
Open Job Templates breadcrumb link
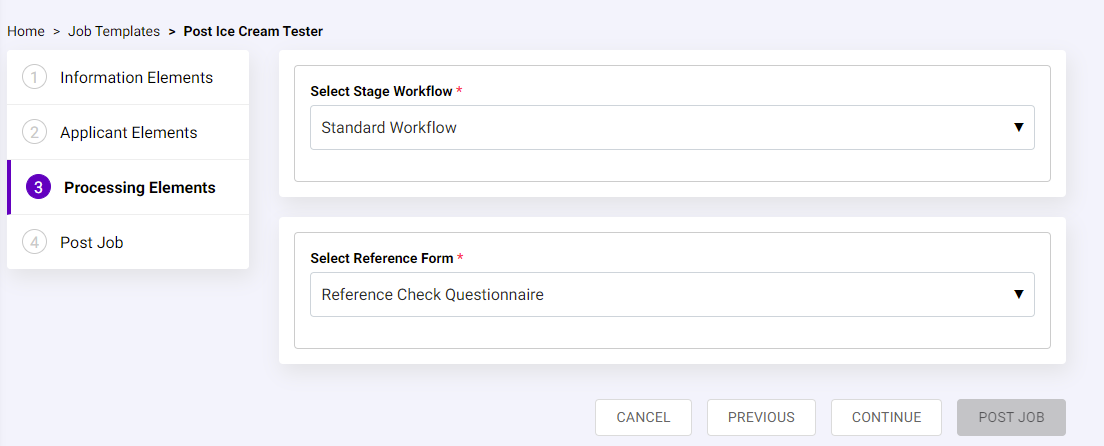click(114, 32)
